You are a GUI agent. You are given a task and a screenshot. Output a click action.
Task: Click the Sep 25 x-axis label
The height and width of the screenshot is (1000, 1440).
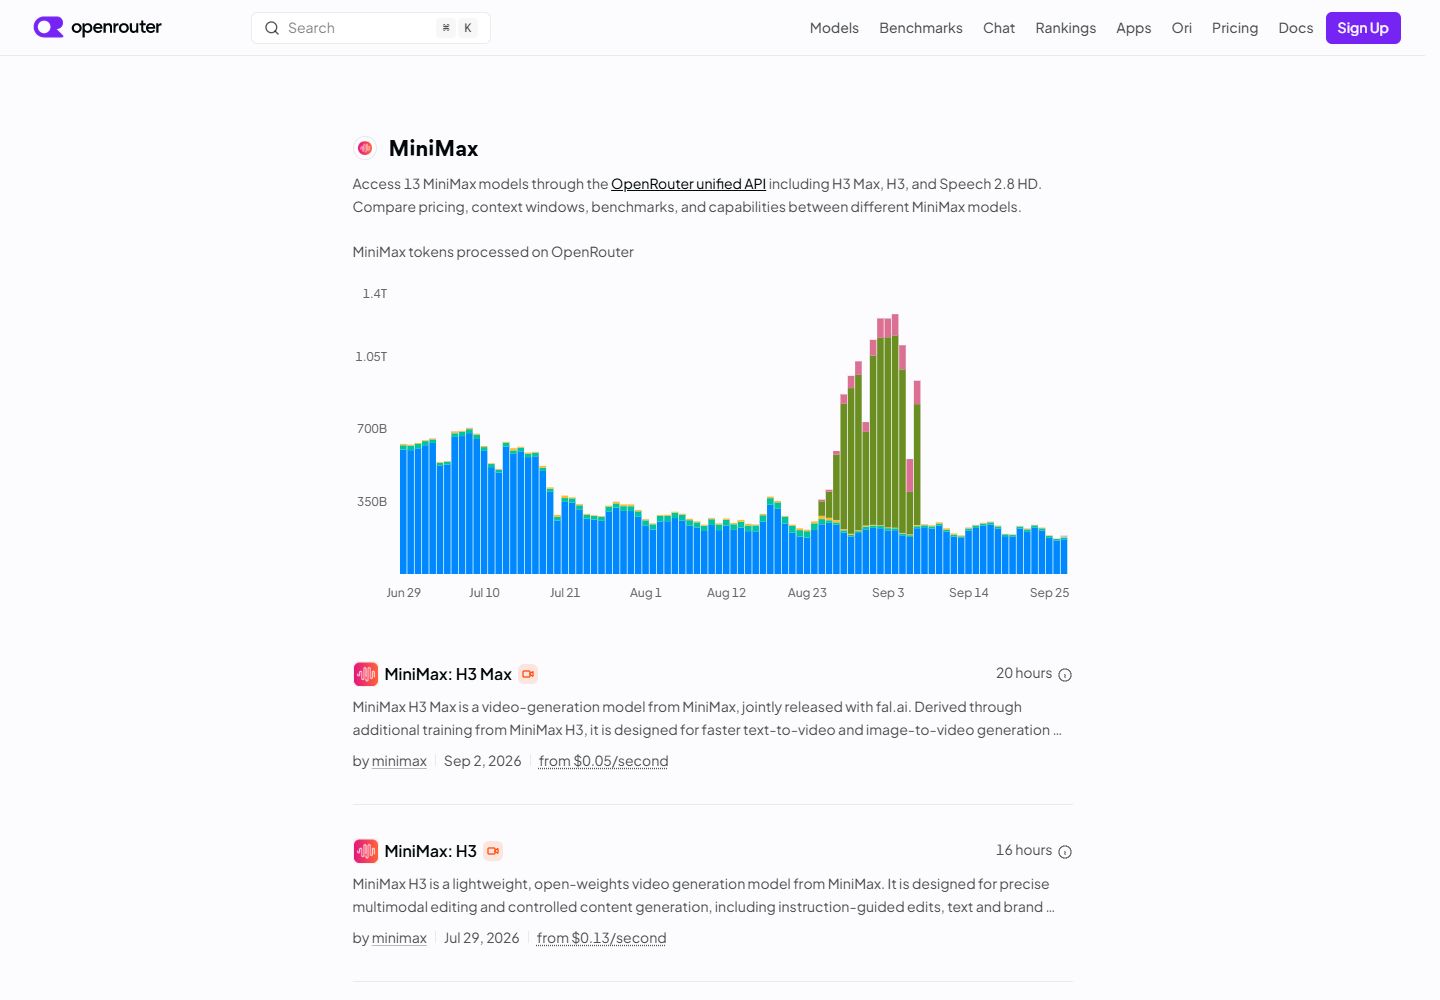tap(1050, 593)
